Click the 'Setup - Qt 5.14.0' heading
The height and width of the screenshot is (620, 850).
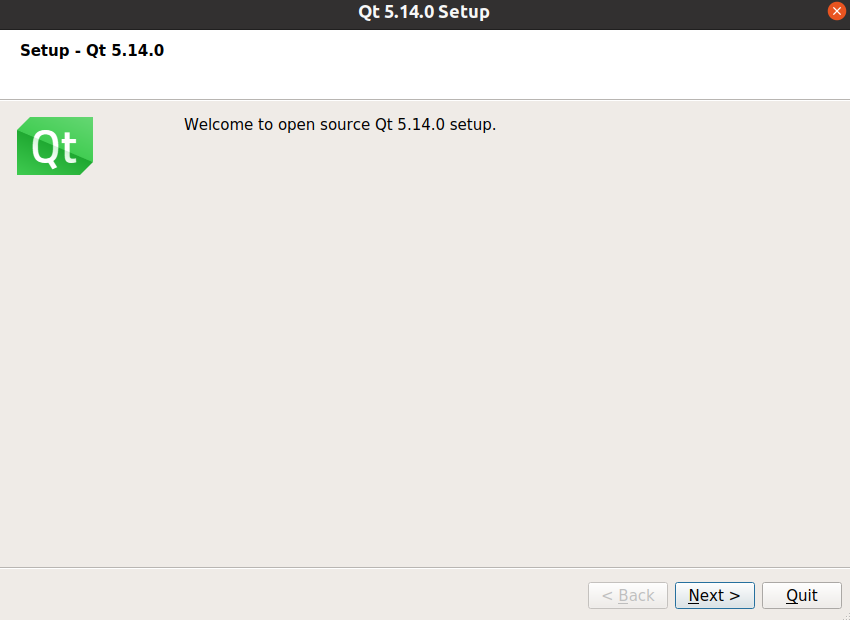pyautogui.click(x=92, y=50)
